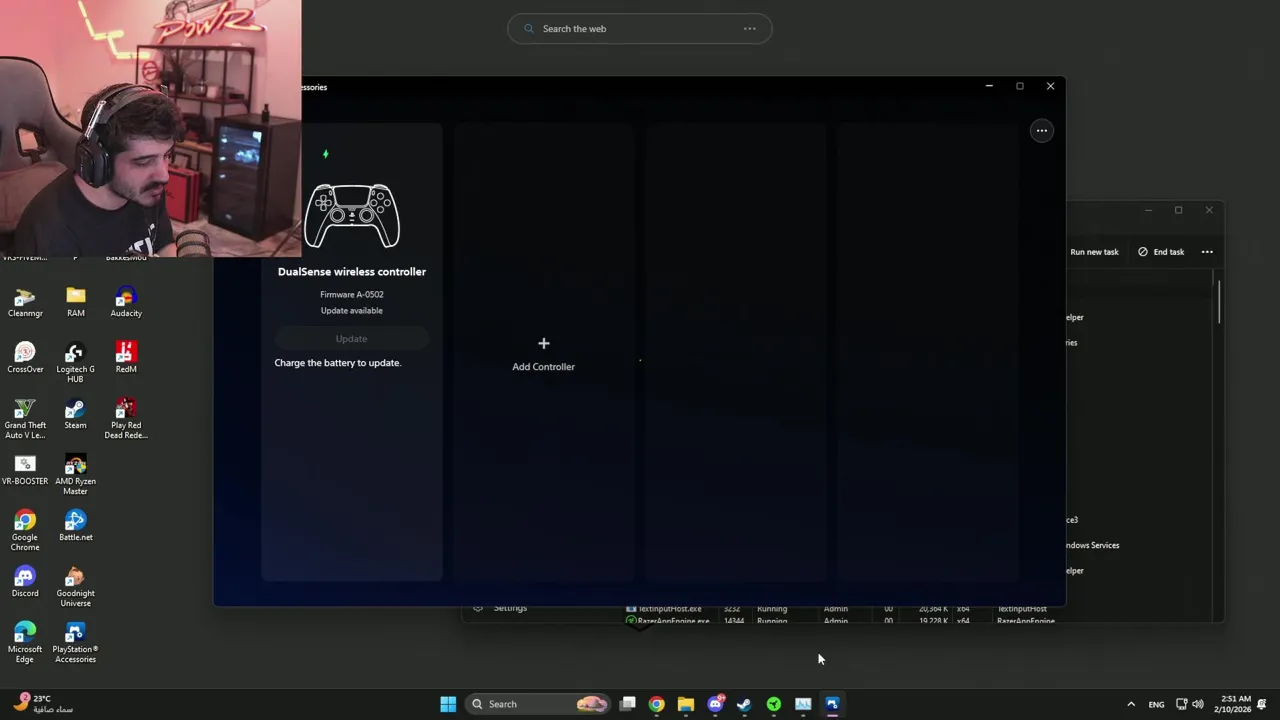The width and height of the screenshot is (1280, 720).
Task: Launch CrossOver desktop shortcut
Action: 25,358
